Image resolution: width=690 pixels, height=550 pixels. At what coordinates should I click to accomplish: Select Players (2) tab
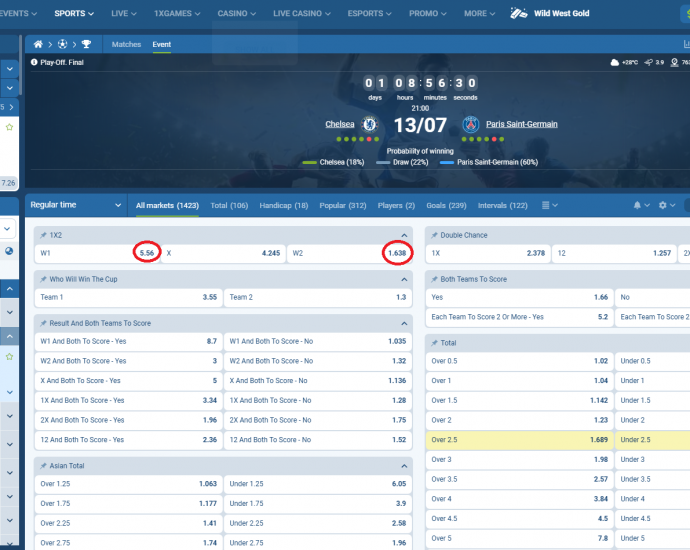(x=396, y=205)
